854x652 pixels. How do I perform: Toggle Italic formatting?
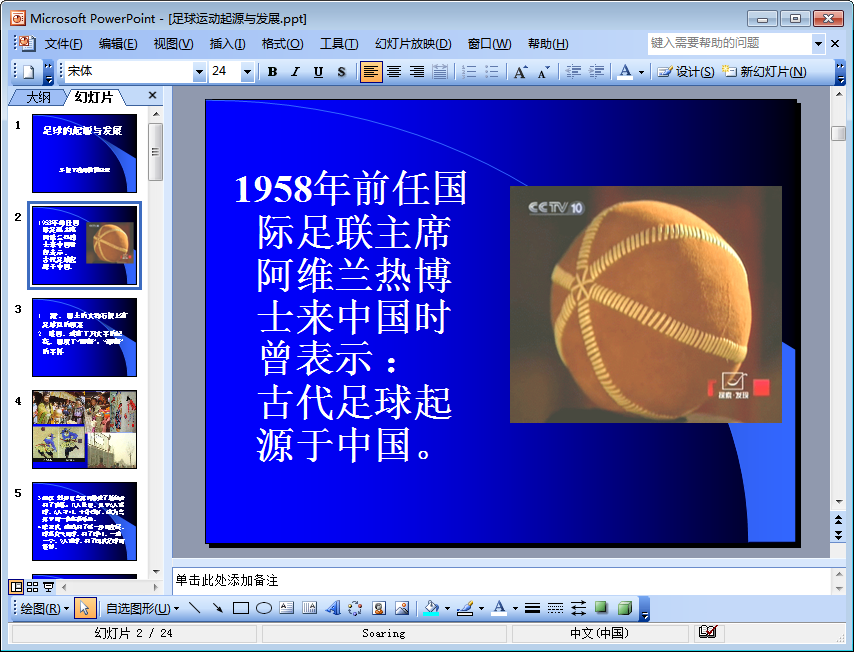click(x=295, y=71)
